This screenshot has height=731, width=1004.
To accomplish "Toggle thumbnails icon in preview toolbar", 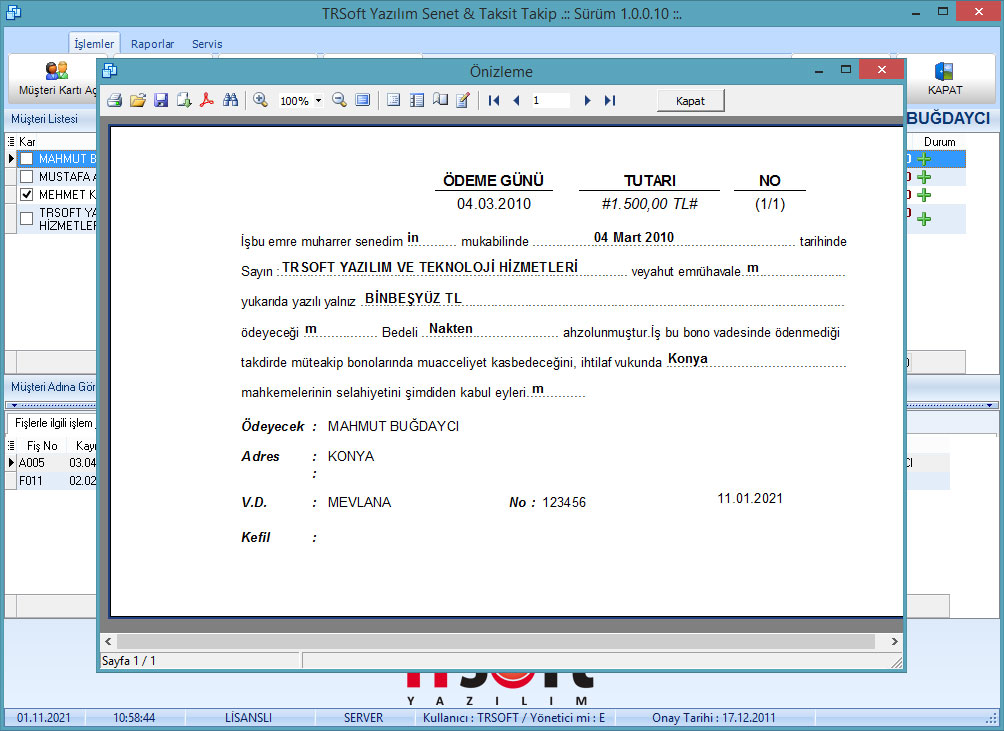I will [417, 100].
